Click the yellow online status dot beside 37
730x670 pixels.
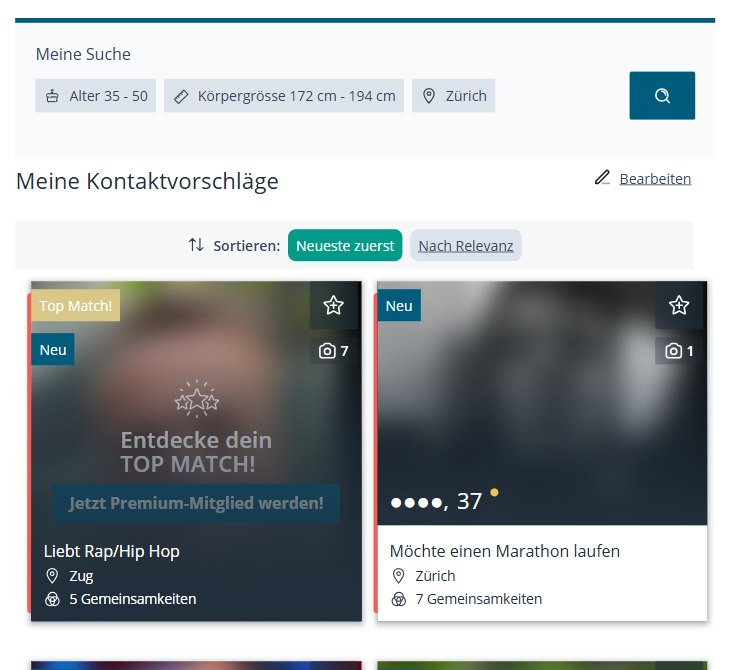pyautogui.click(x=494, y=492)
